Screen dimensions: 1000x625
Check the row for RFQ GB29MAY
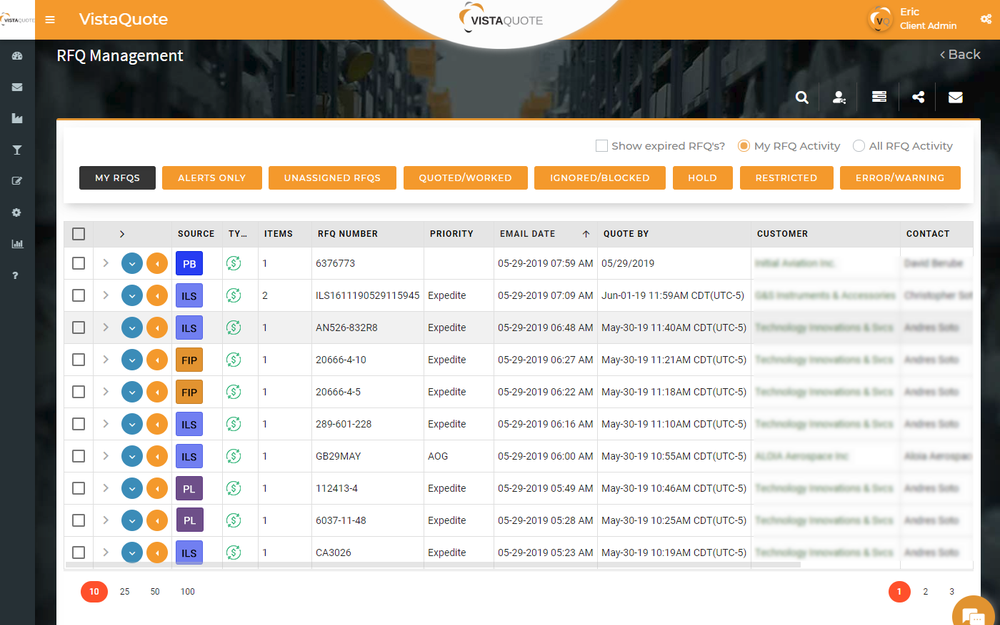coord(78,456)
